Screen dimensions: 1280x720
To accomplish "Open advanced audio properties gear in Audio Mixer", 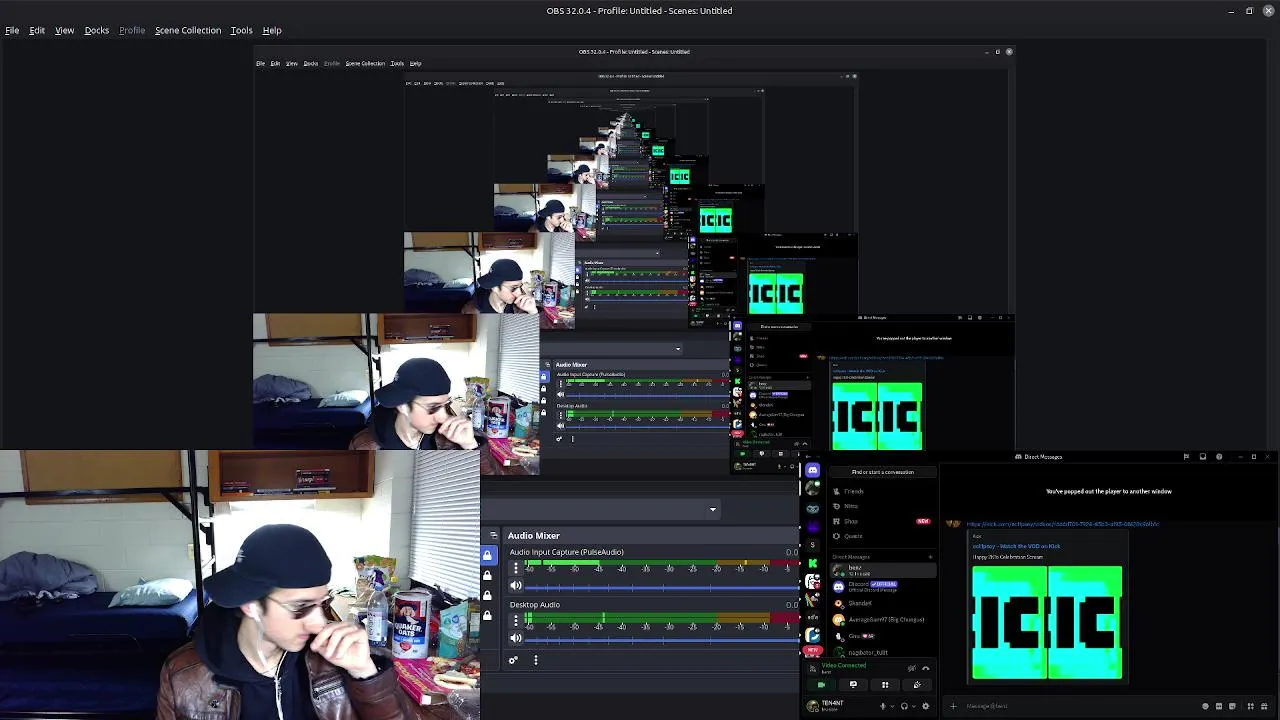I will (x=513, y=660).
